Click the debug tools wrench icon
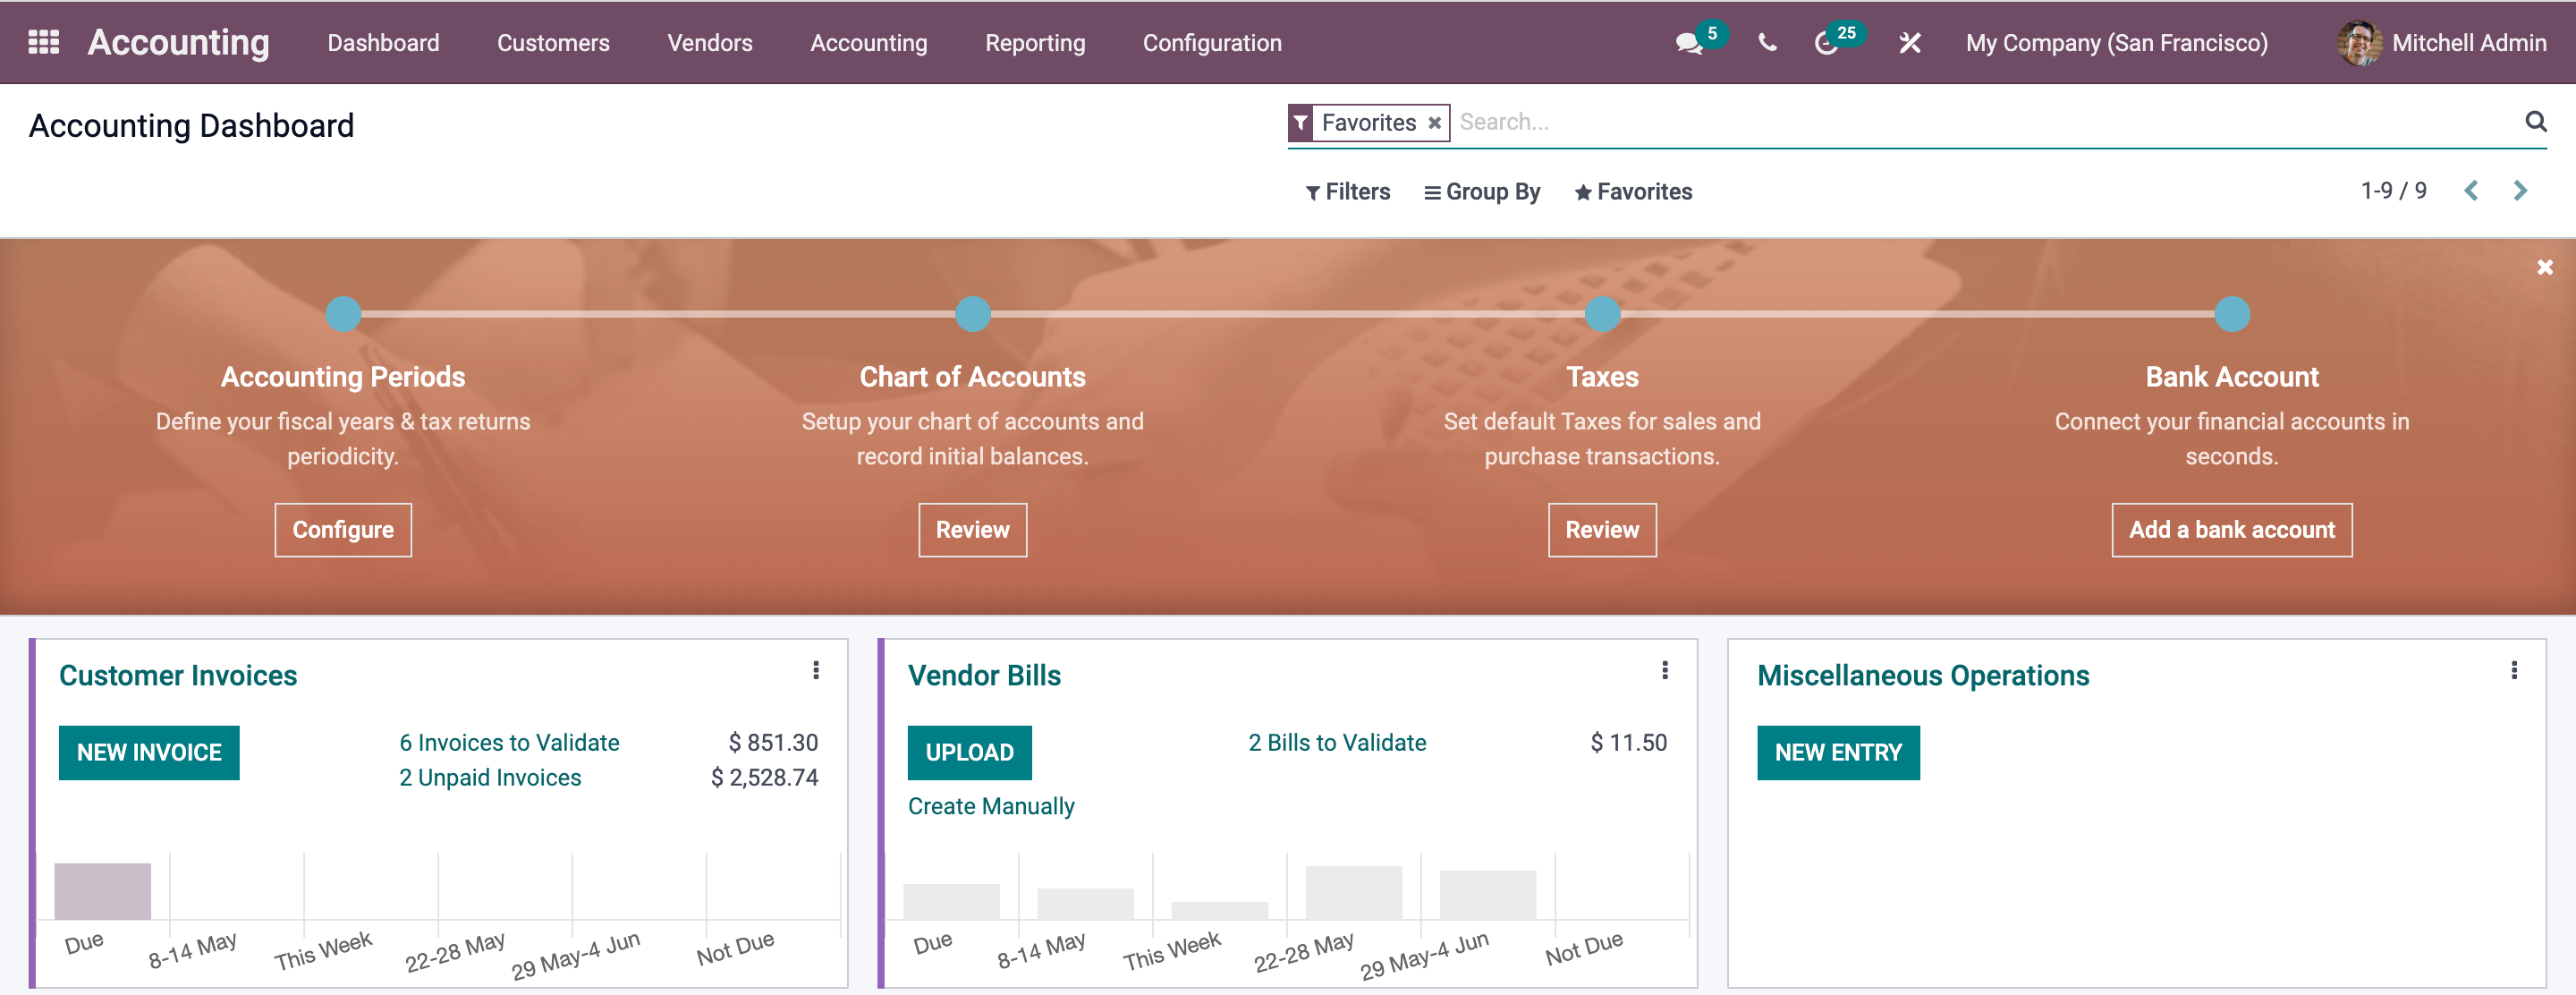The height and width of the screenshot is (995, 2576). 1909,43
